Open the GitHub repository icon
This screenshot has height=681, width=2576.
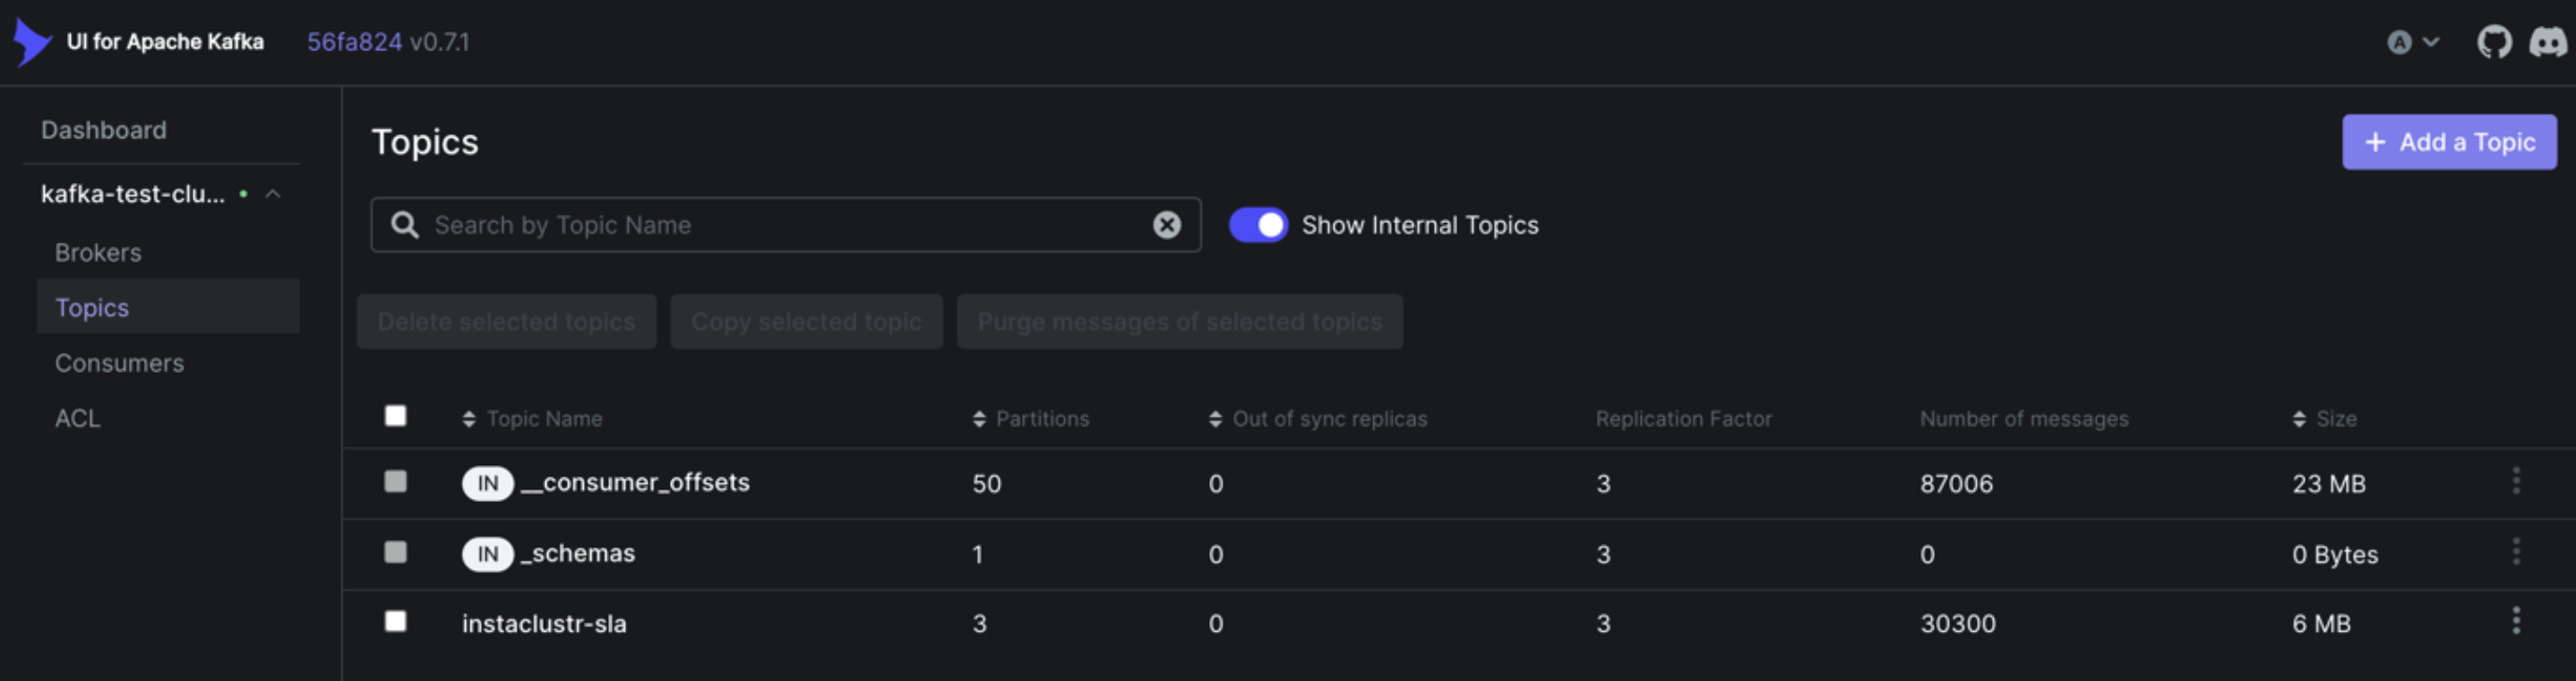2494,41
